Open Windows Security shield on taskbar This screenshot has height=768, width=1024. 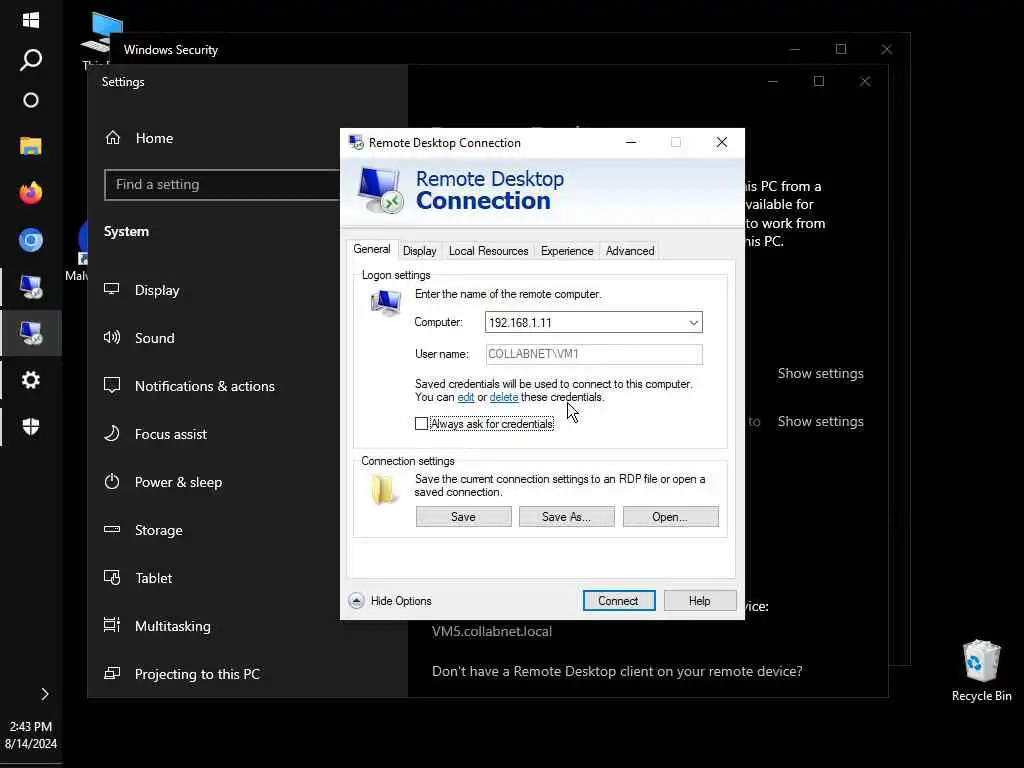pyautogui.click(x=31, y=426)
